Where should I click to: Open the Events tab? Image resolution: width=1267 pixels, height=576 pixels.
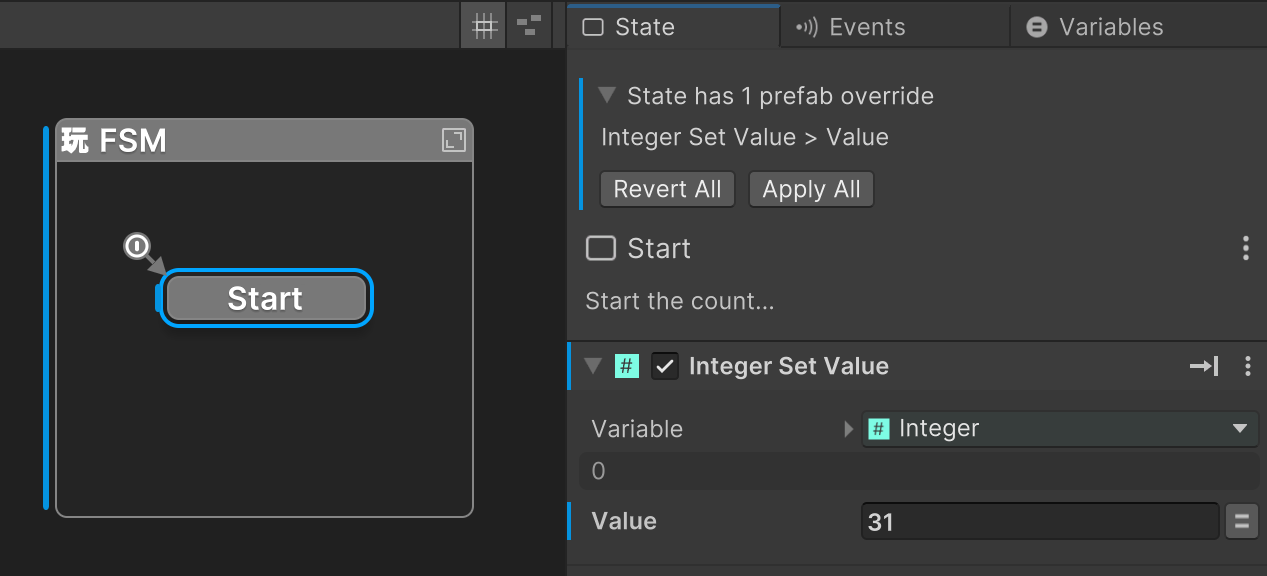(894, 27)
